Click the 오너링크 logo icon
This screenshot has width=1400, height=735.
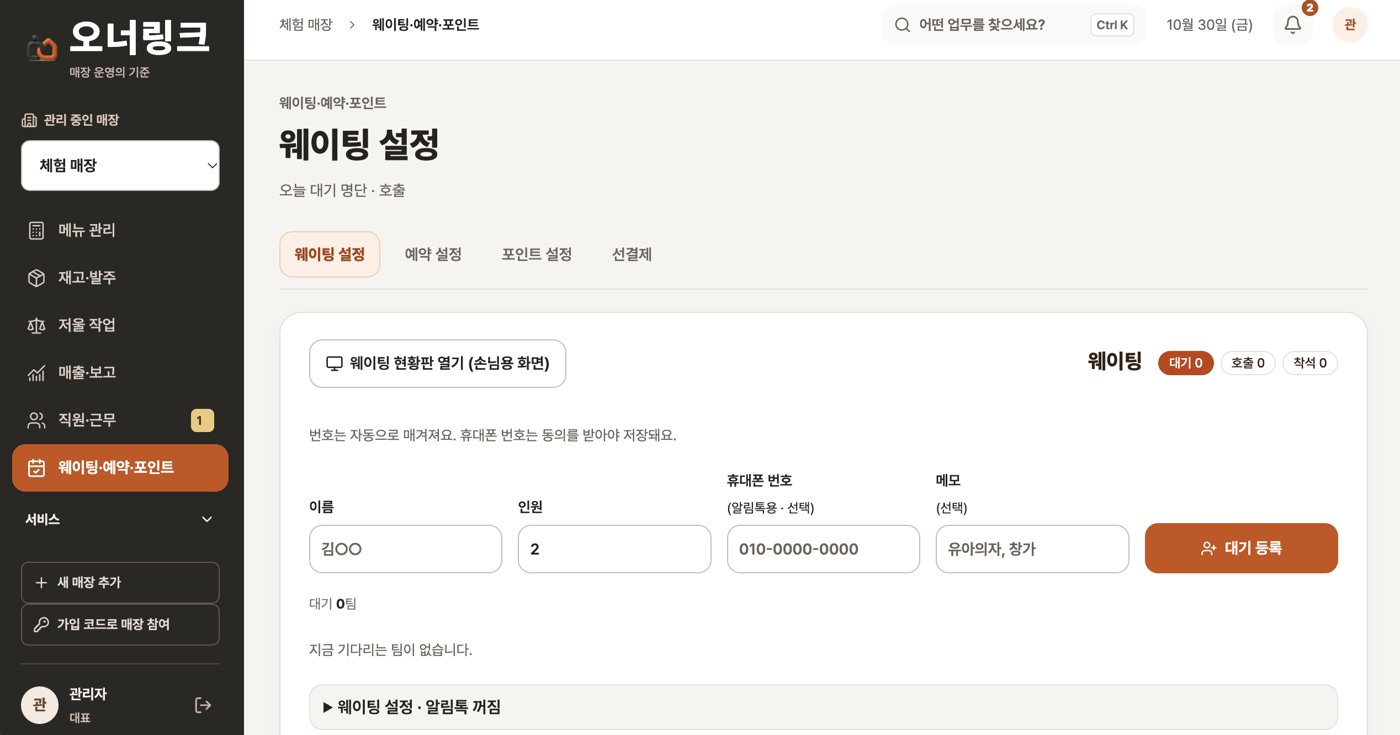coord(42,46)
